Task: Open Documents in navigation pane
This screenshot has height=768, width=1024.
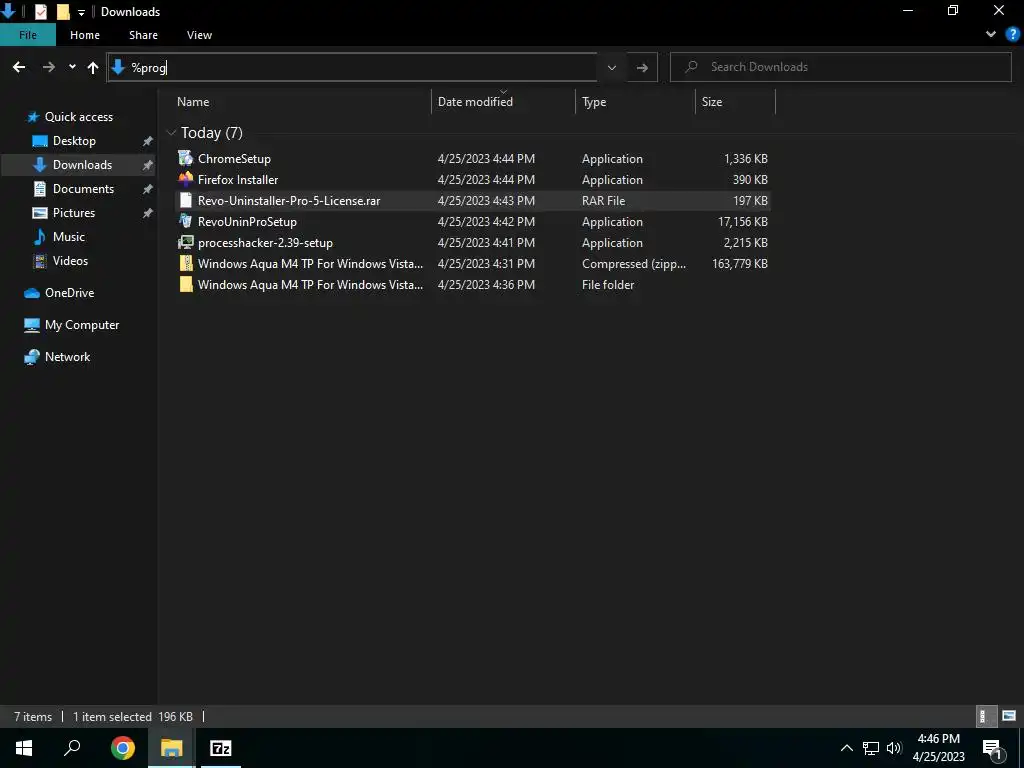Action: coord(83,189)
